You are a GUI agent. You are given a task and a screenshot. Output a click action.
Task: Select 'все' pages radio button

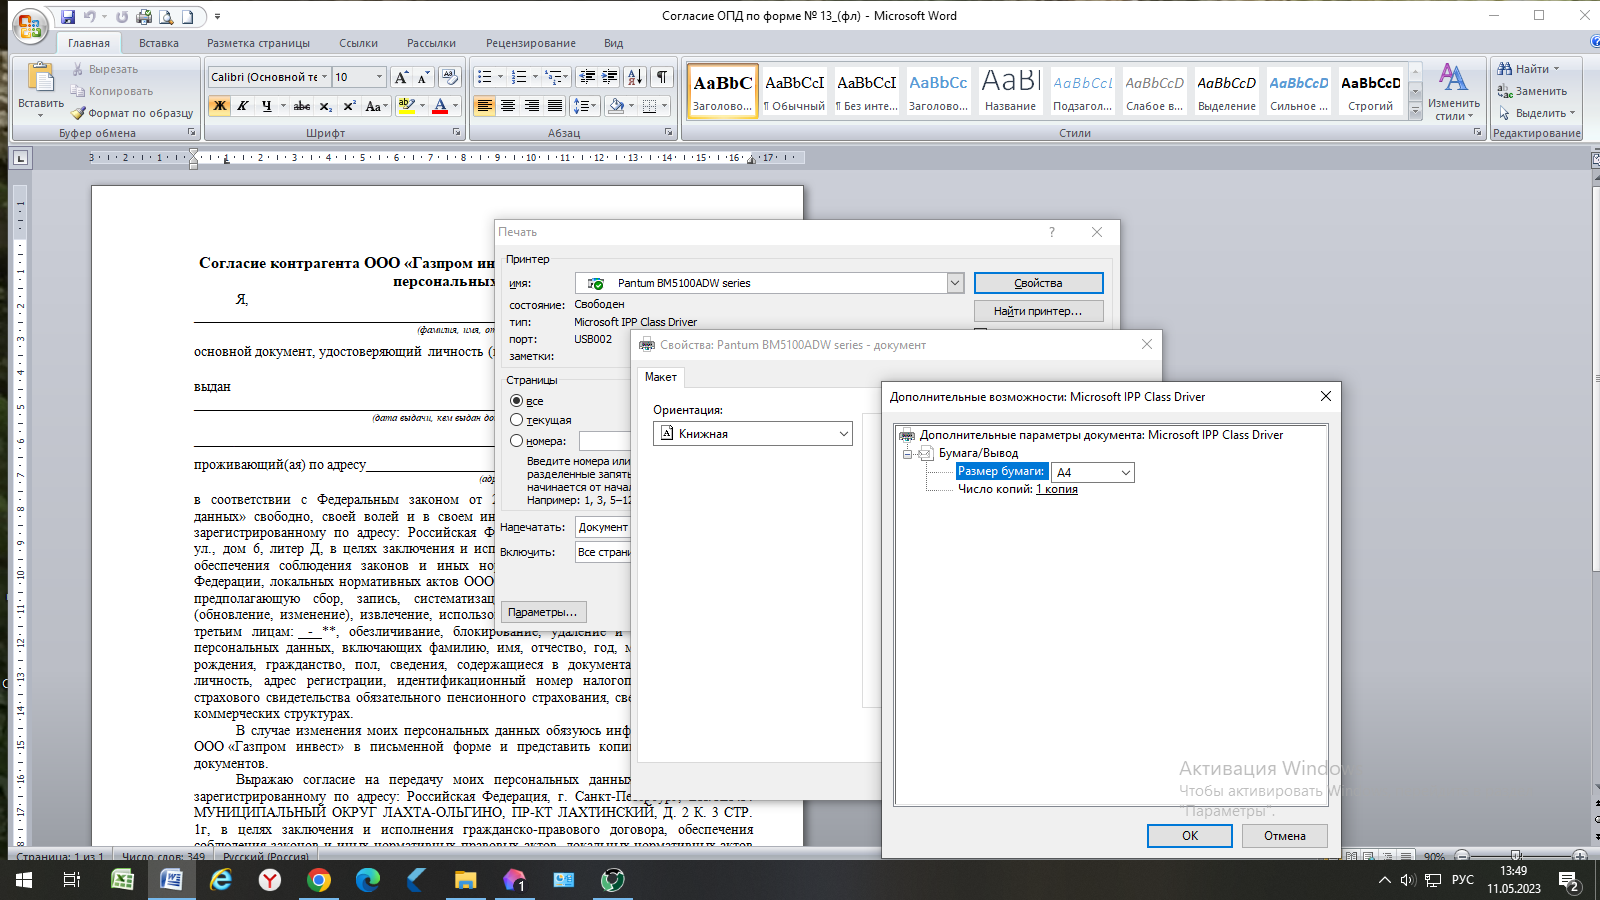[516, 400]
